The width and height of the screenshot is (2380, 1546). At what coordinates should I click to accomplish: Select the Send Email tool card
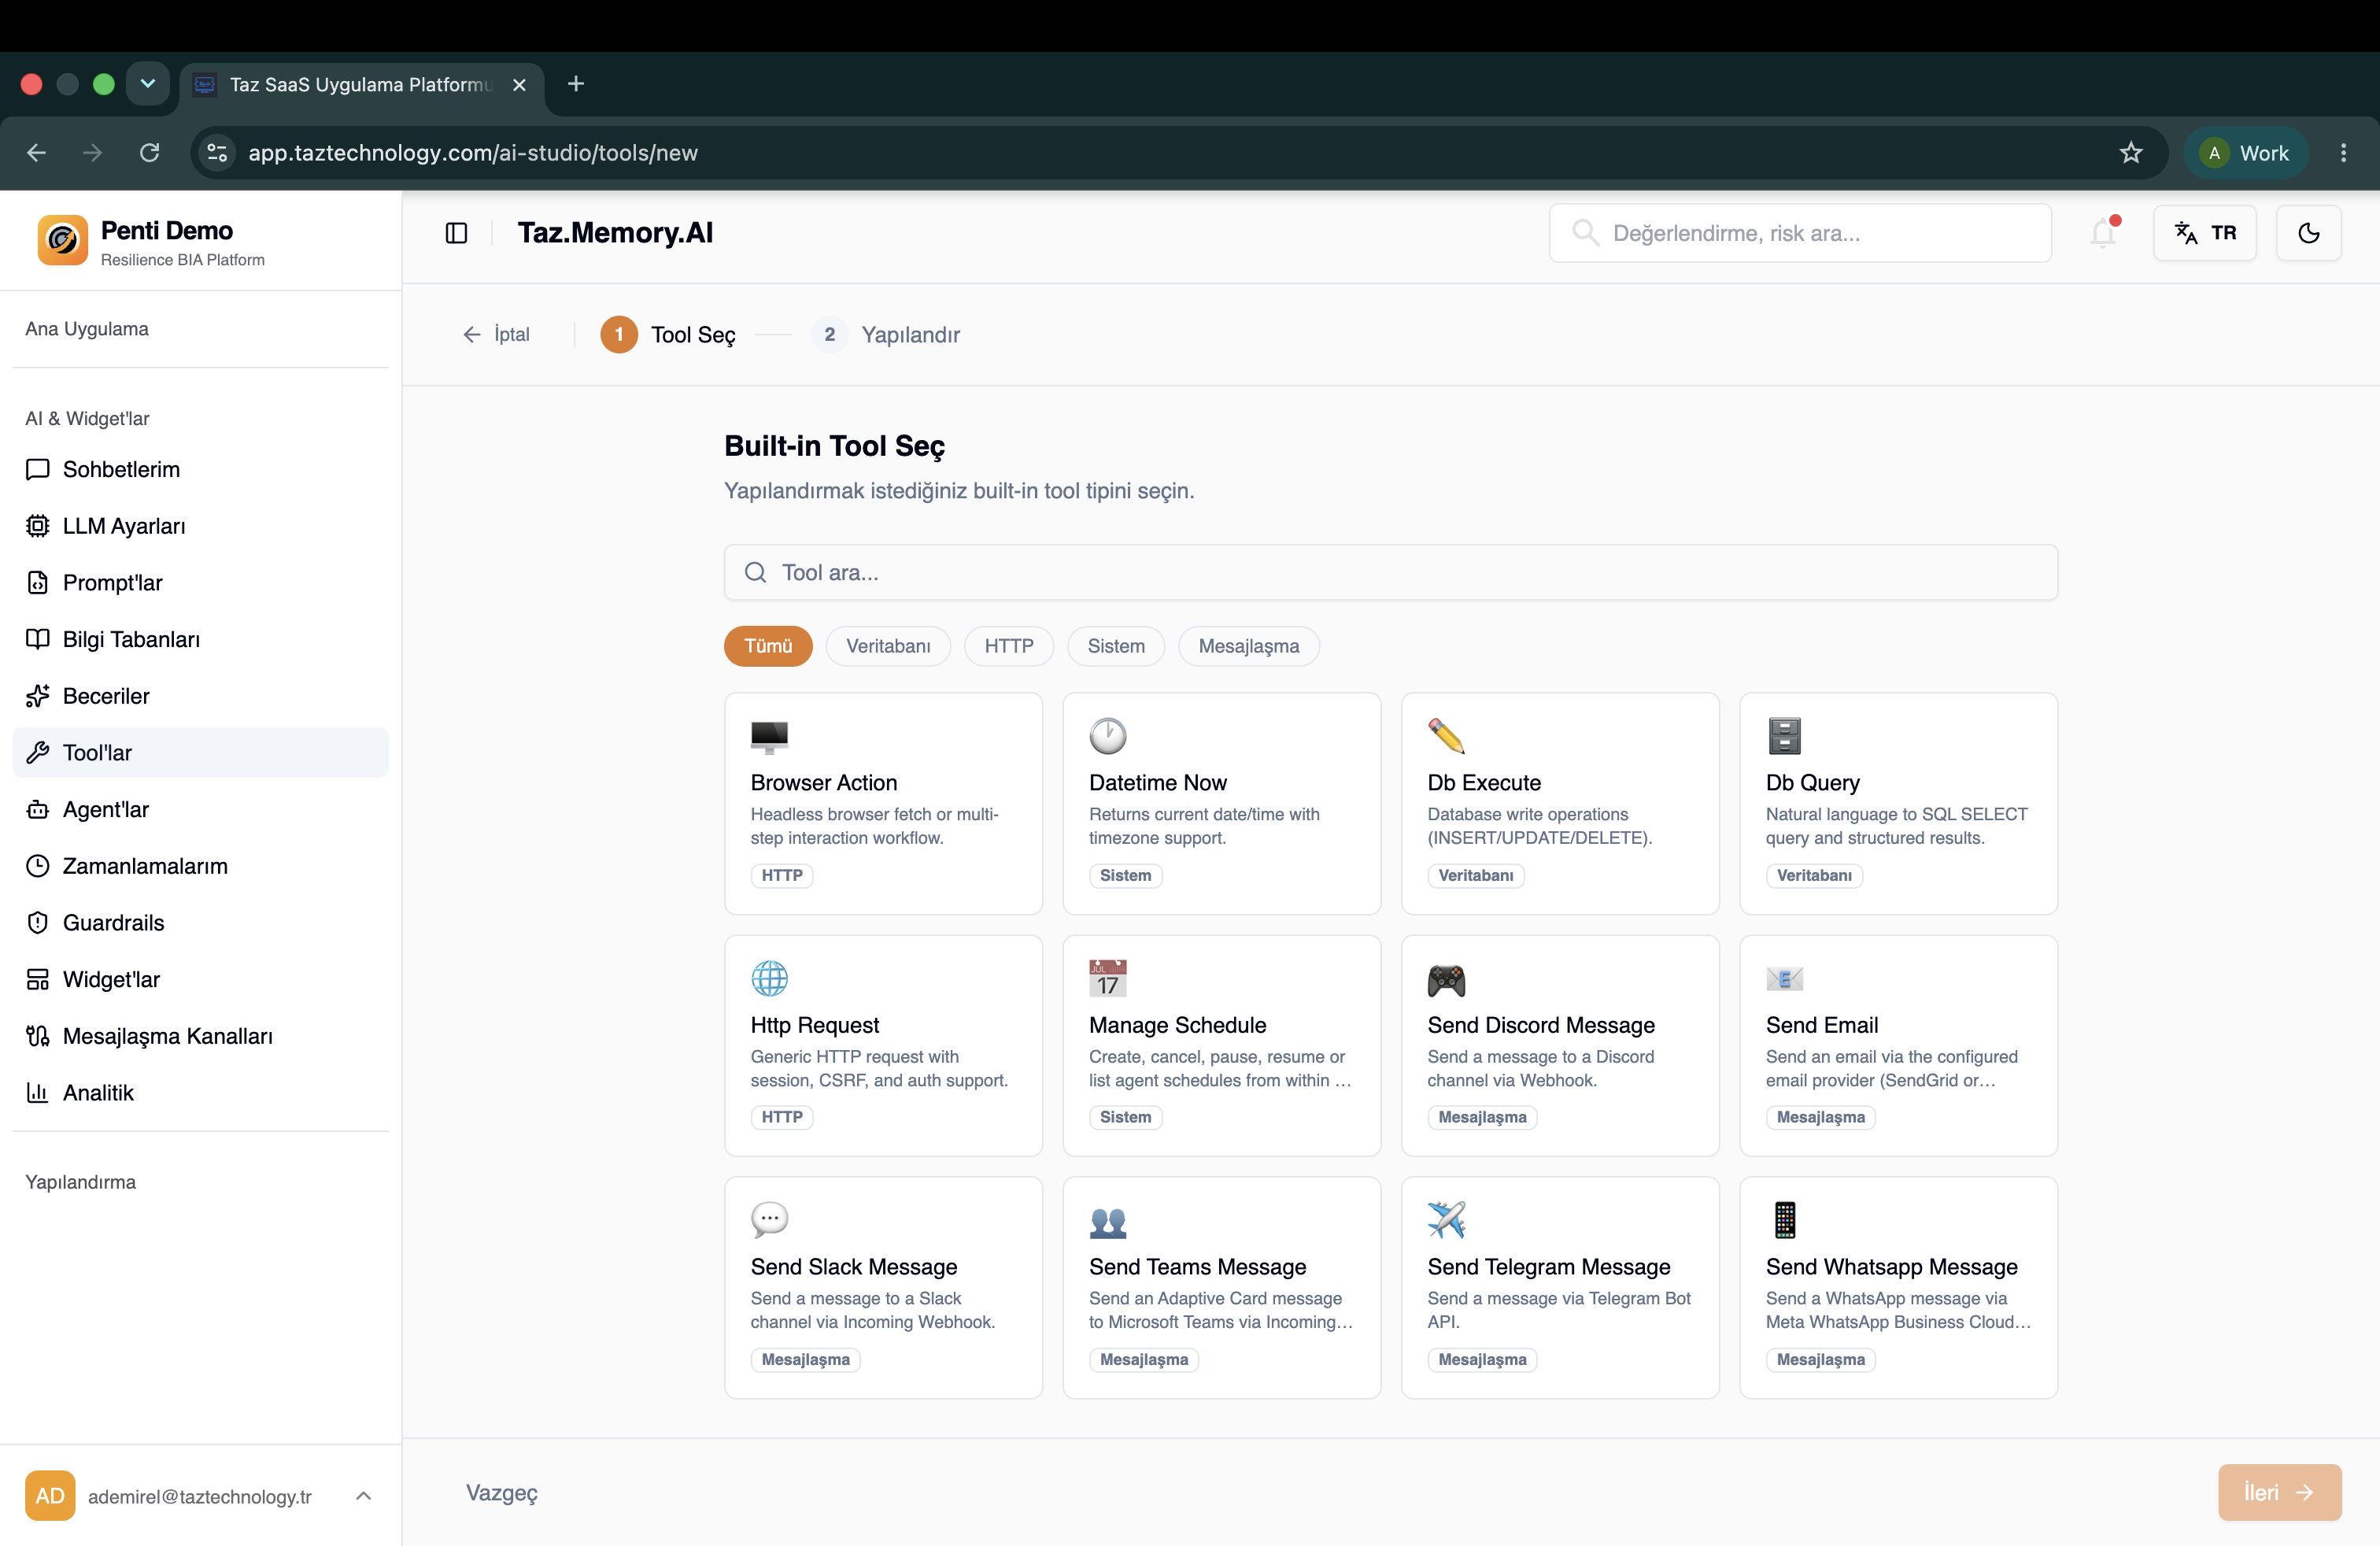point(1898,1046)
